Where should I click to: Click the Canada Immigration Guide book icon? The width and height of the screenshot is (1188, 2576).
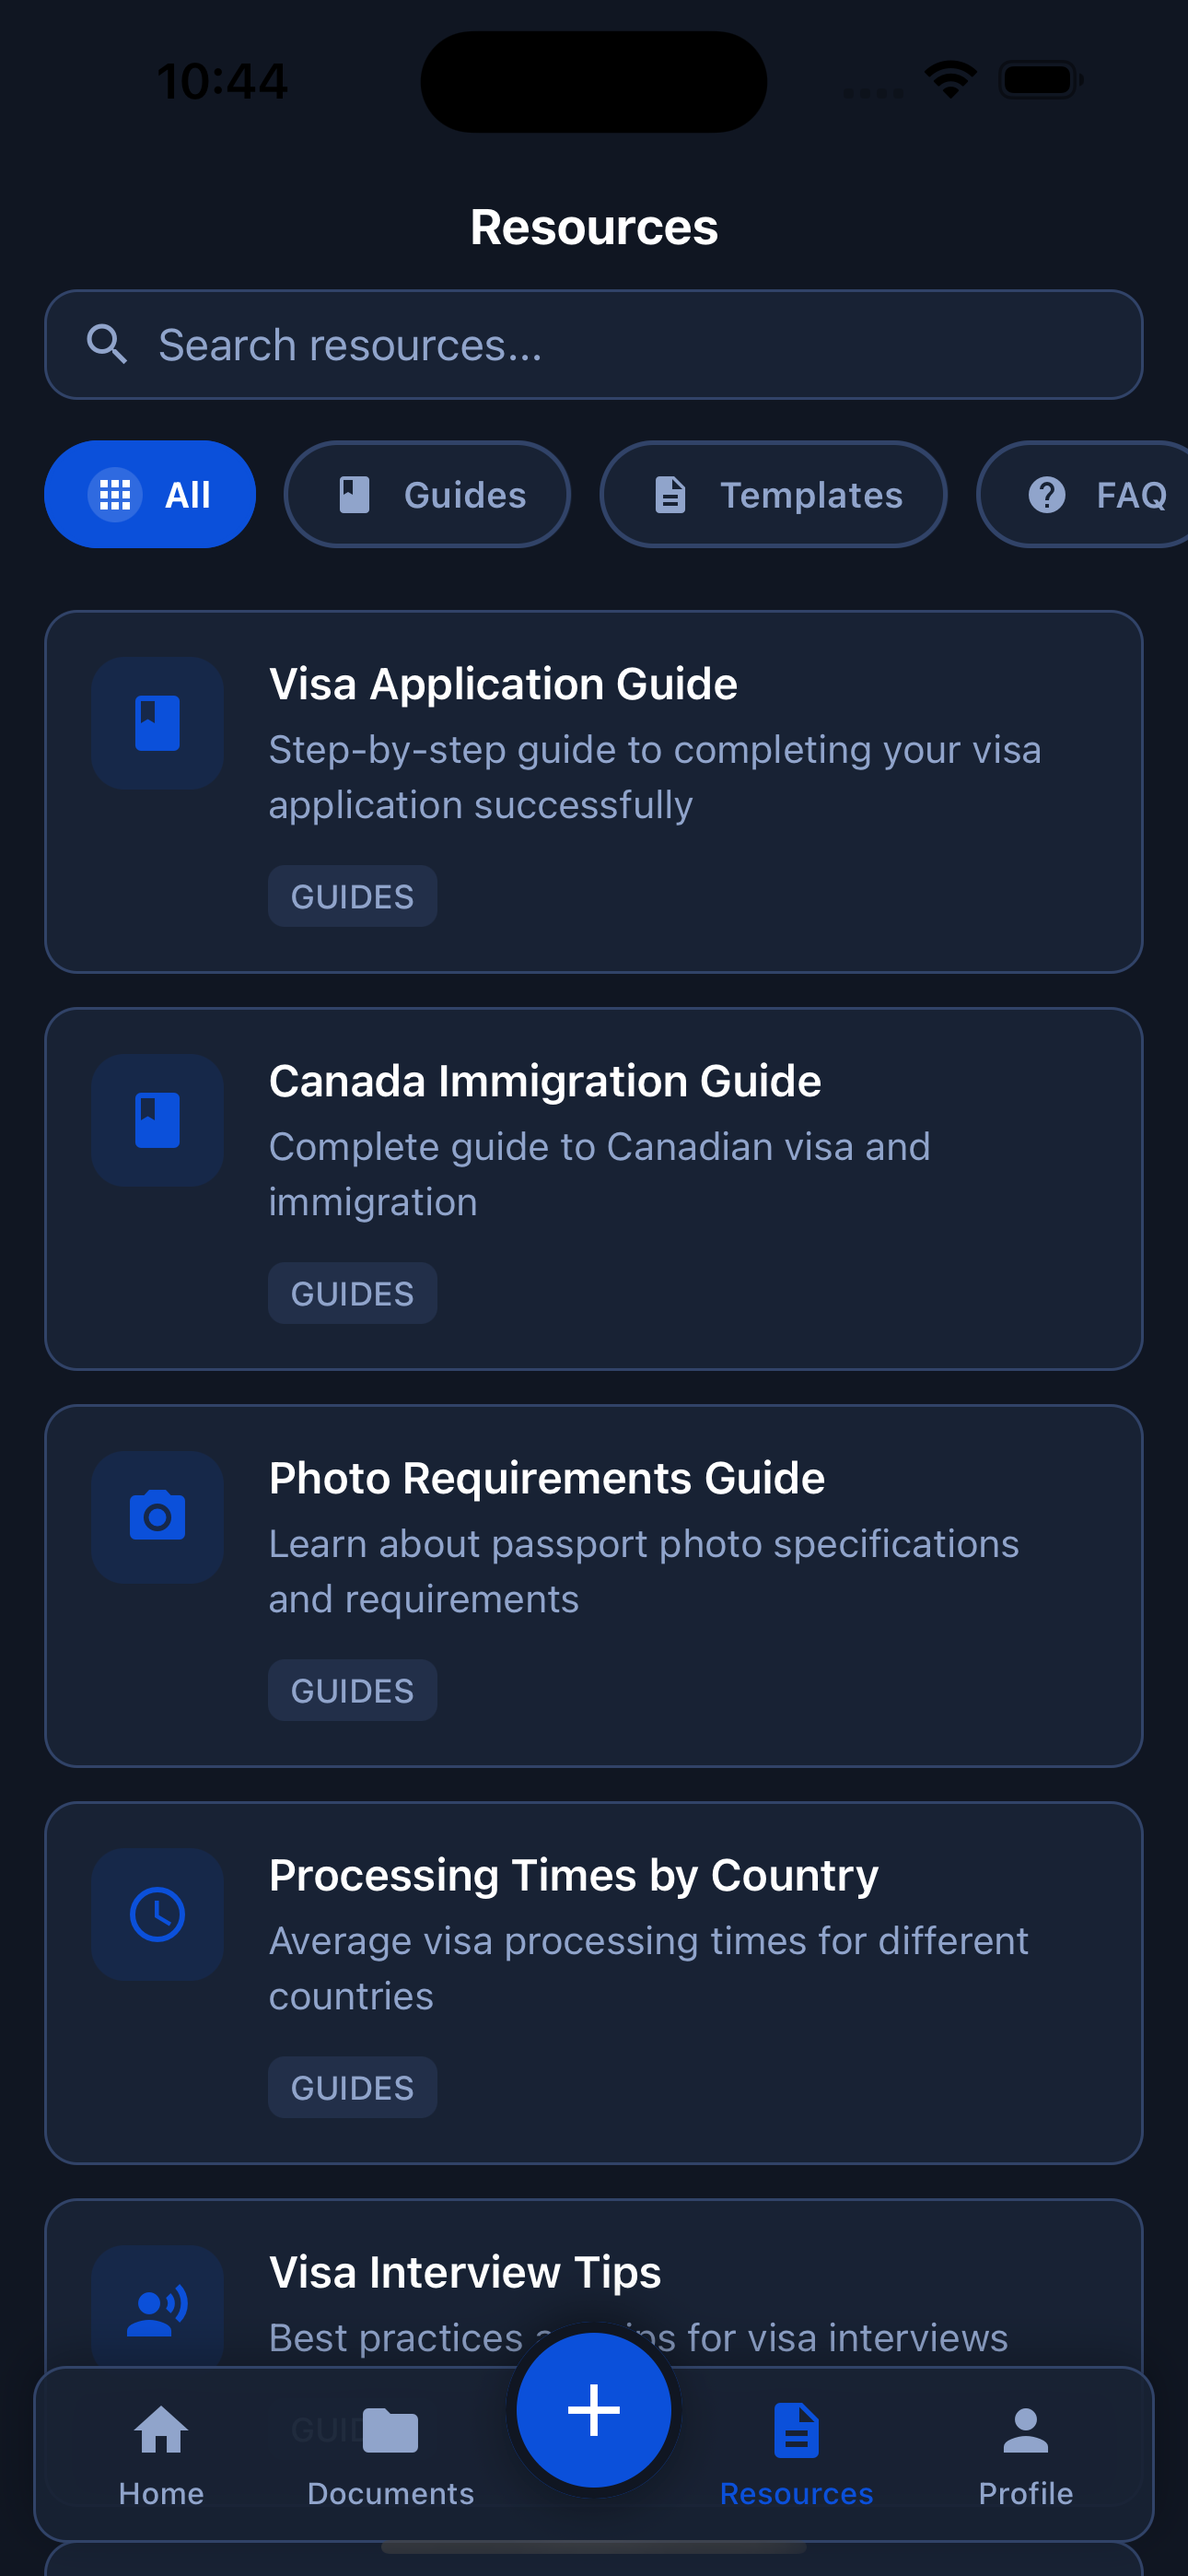coord(157,1120)
